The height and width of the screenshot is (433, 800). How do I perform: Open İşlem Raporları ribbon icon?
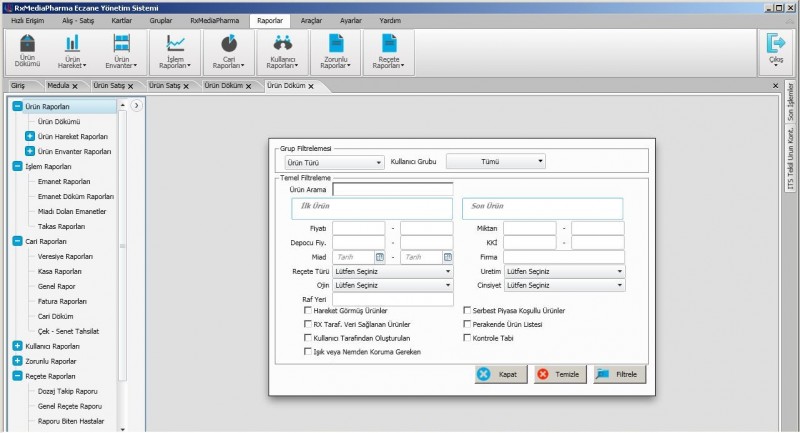coord(175,44)
